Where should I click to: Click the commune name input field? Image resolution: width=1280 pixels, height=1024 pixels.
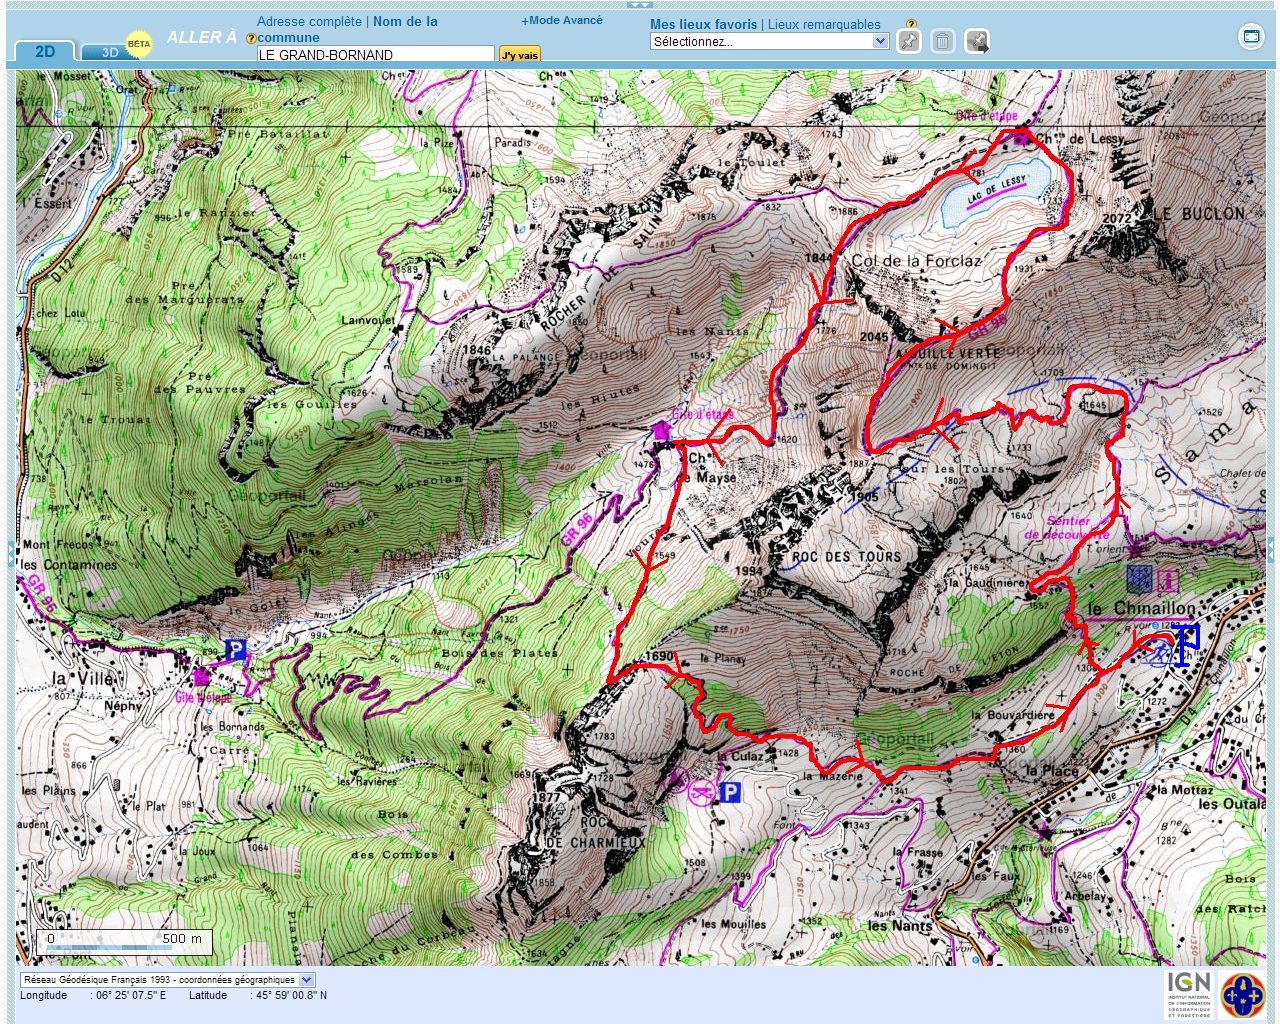point(375,55)
